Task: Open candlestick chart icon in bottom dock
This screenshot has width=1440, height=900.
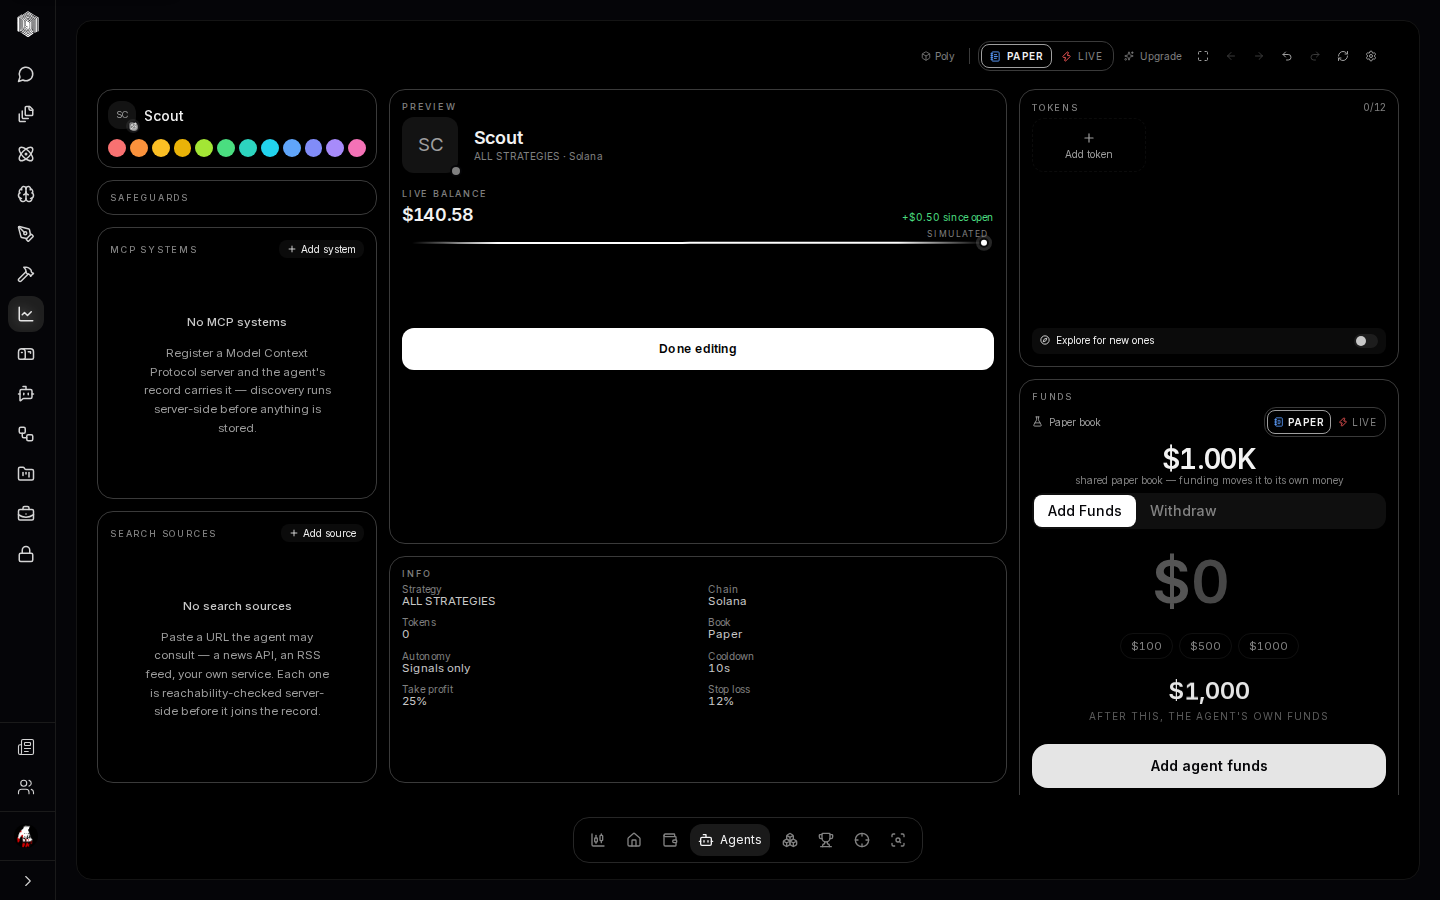Action: (598, 840)
